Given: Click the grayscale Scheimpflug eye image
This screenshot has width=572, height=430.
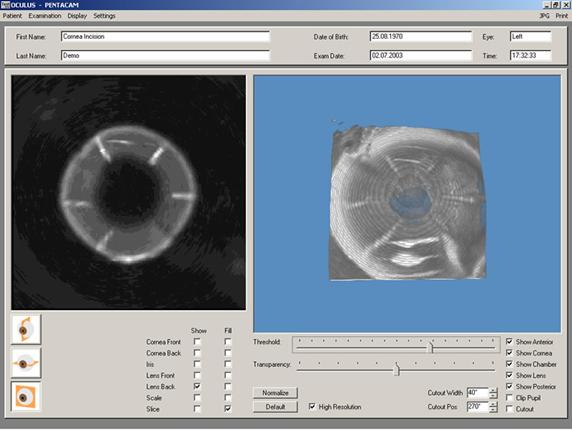Looking at the screenshot, I should tap(128, 193).
